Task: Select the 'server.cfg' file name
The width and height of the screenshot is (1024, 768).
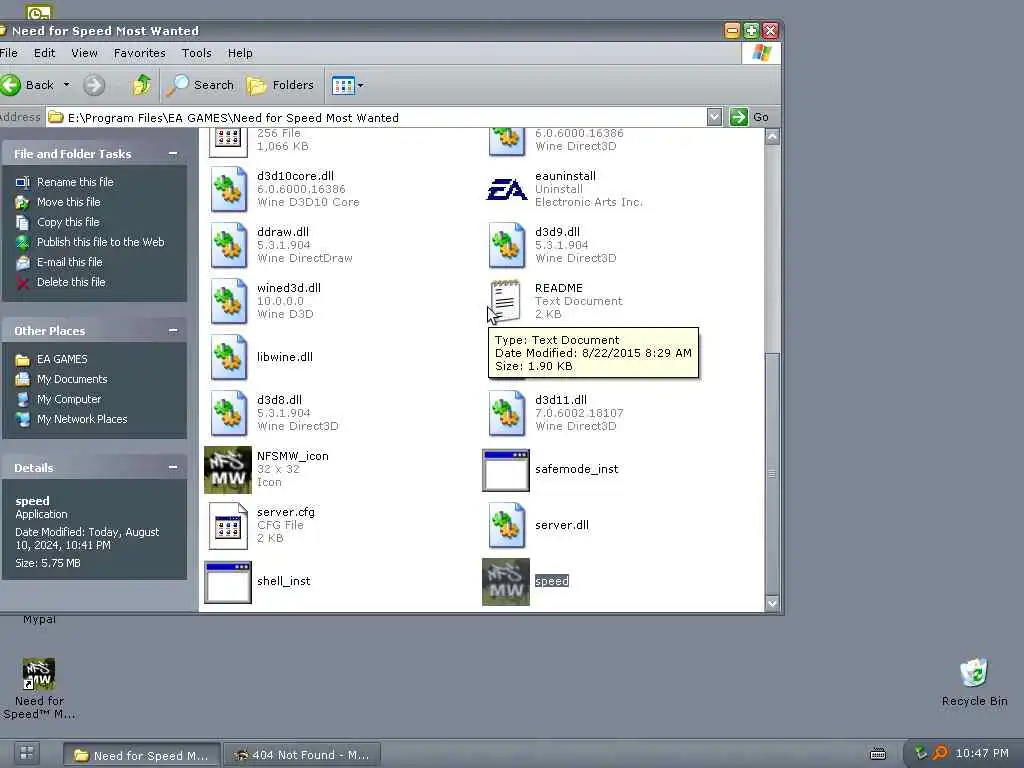Action: [285, 512]
